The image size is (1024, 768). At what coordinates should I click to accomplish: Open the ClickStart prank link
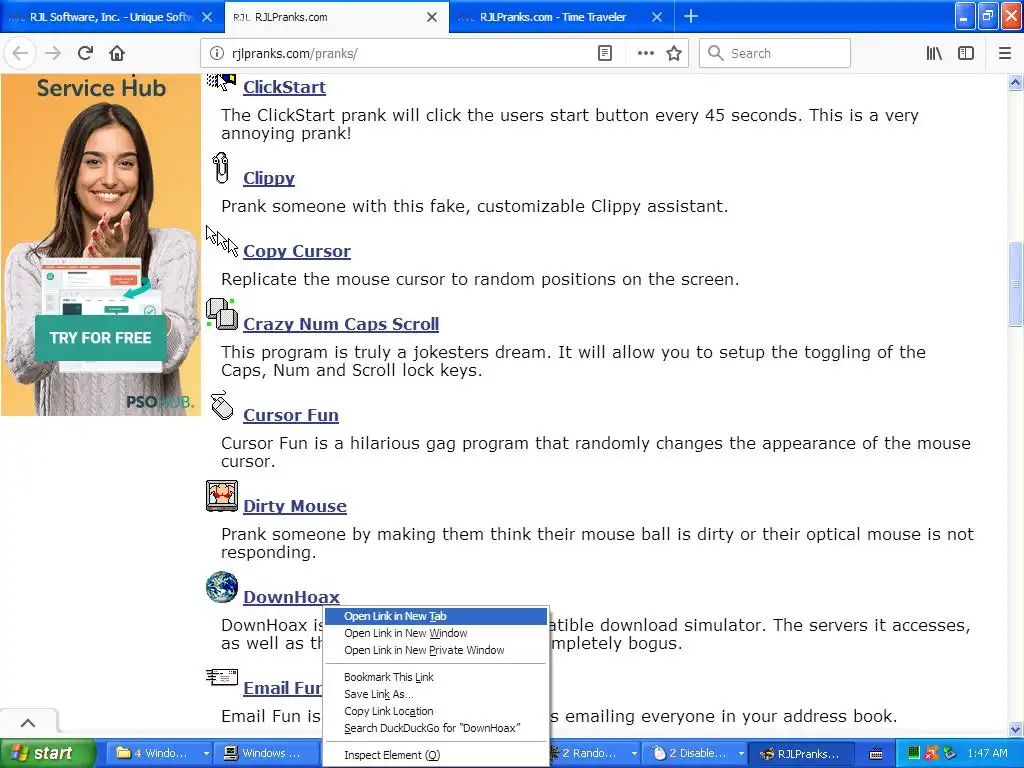coord(284,87)
